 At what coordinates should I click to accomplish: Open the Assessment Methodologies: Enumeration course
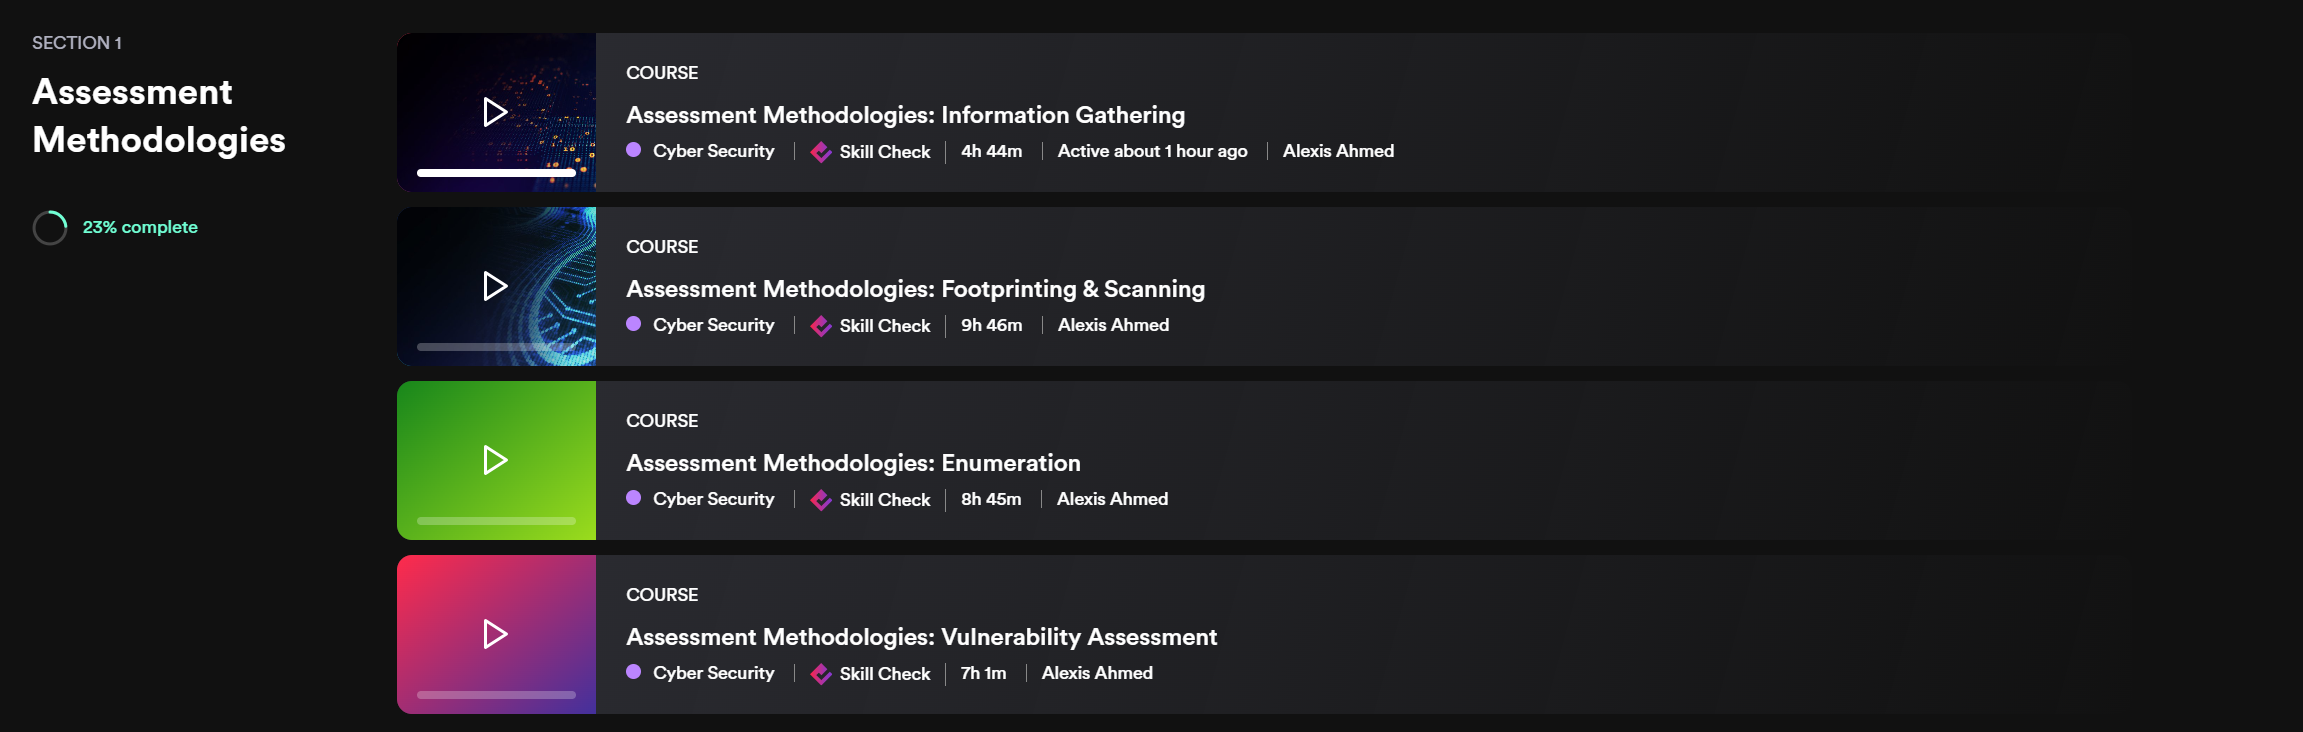coord(853,463)
